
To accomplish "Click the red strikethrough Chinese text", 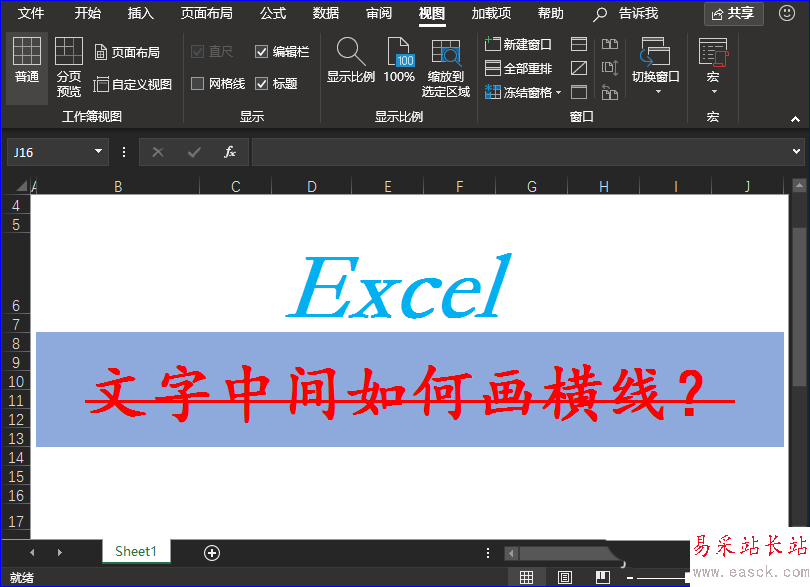I will 410,393.
